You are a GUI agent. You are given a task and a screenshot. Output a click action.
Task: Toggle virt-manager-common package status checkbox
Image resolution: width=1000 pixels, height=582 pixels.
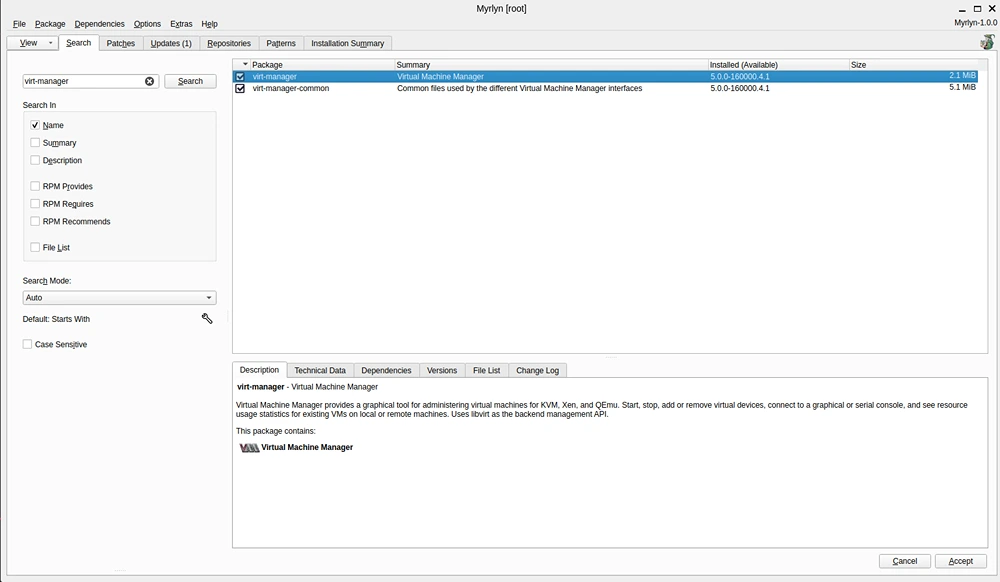tap(240, 89)
